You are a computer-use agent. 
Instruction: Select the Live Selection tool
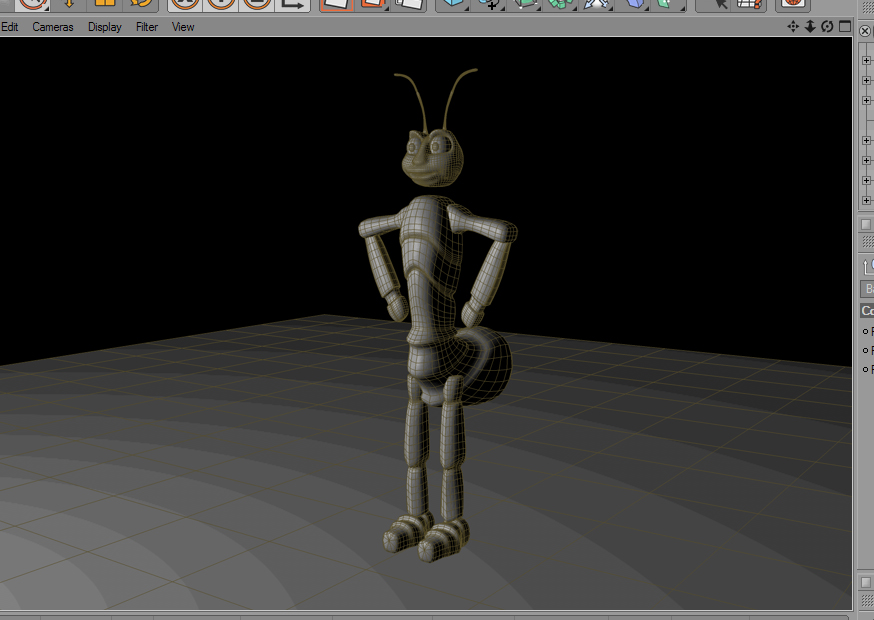point(32,4)
